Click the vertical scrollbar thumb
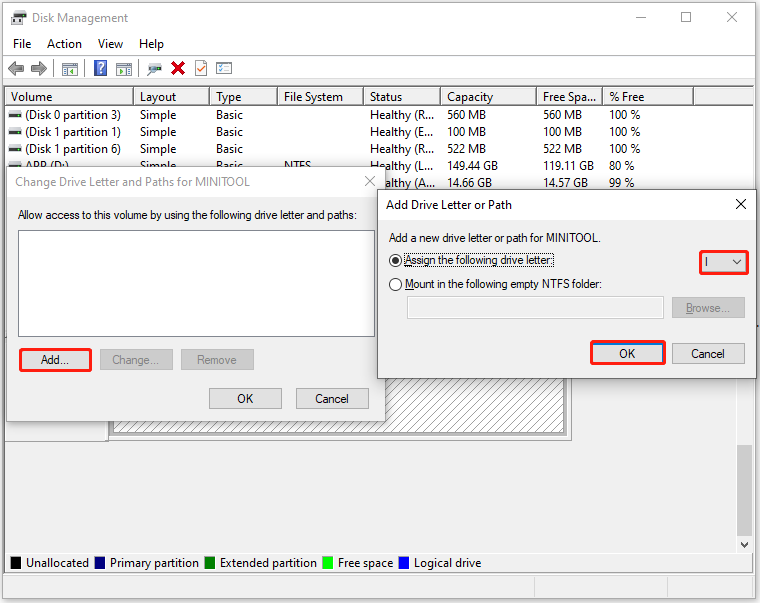 click(x=744, y=490)
